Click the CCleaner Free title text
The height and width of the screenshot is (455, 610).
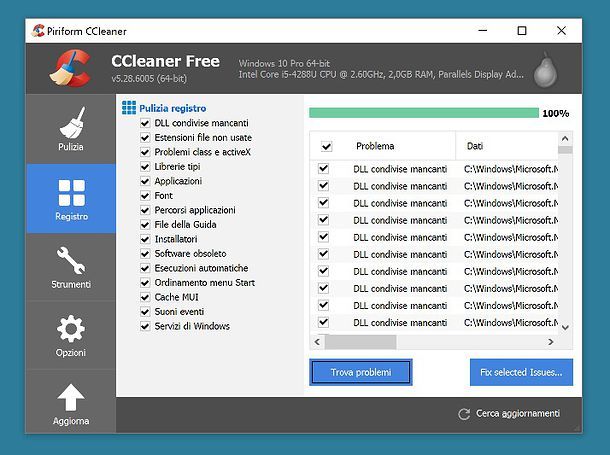click(x=165, y=61)
